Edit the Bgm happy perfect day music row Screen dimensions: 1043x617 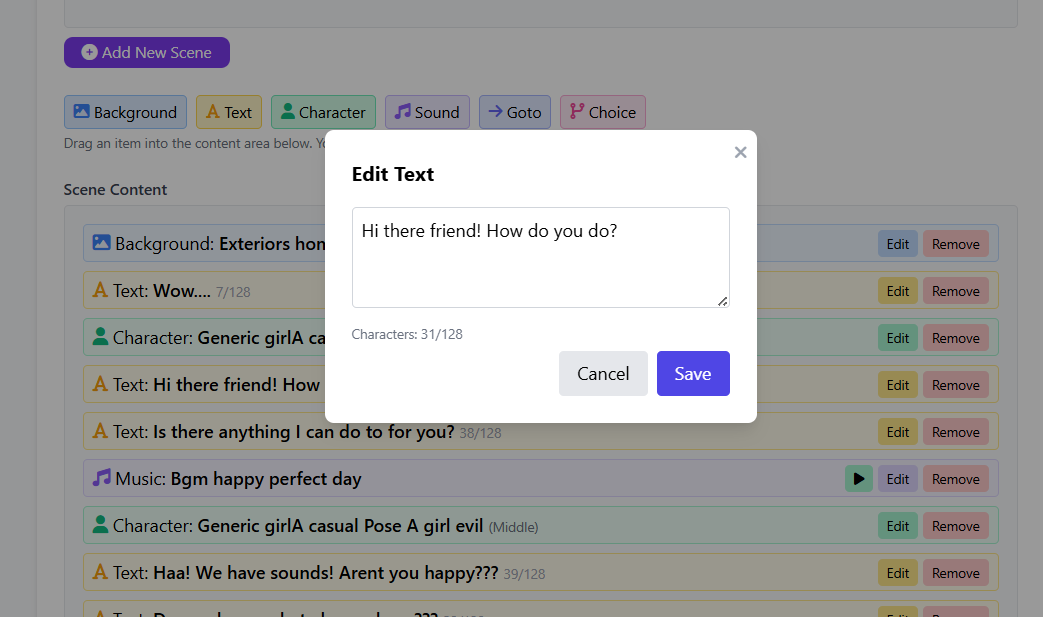[x=897, y=479]
